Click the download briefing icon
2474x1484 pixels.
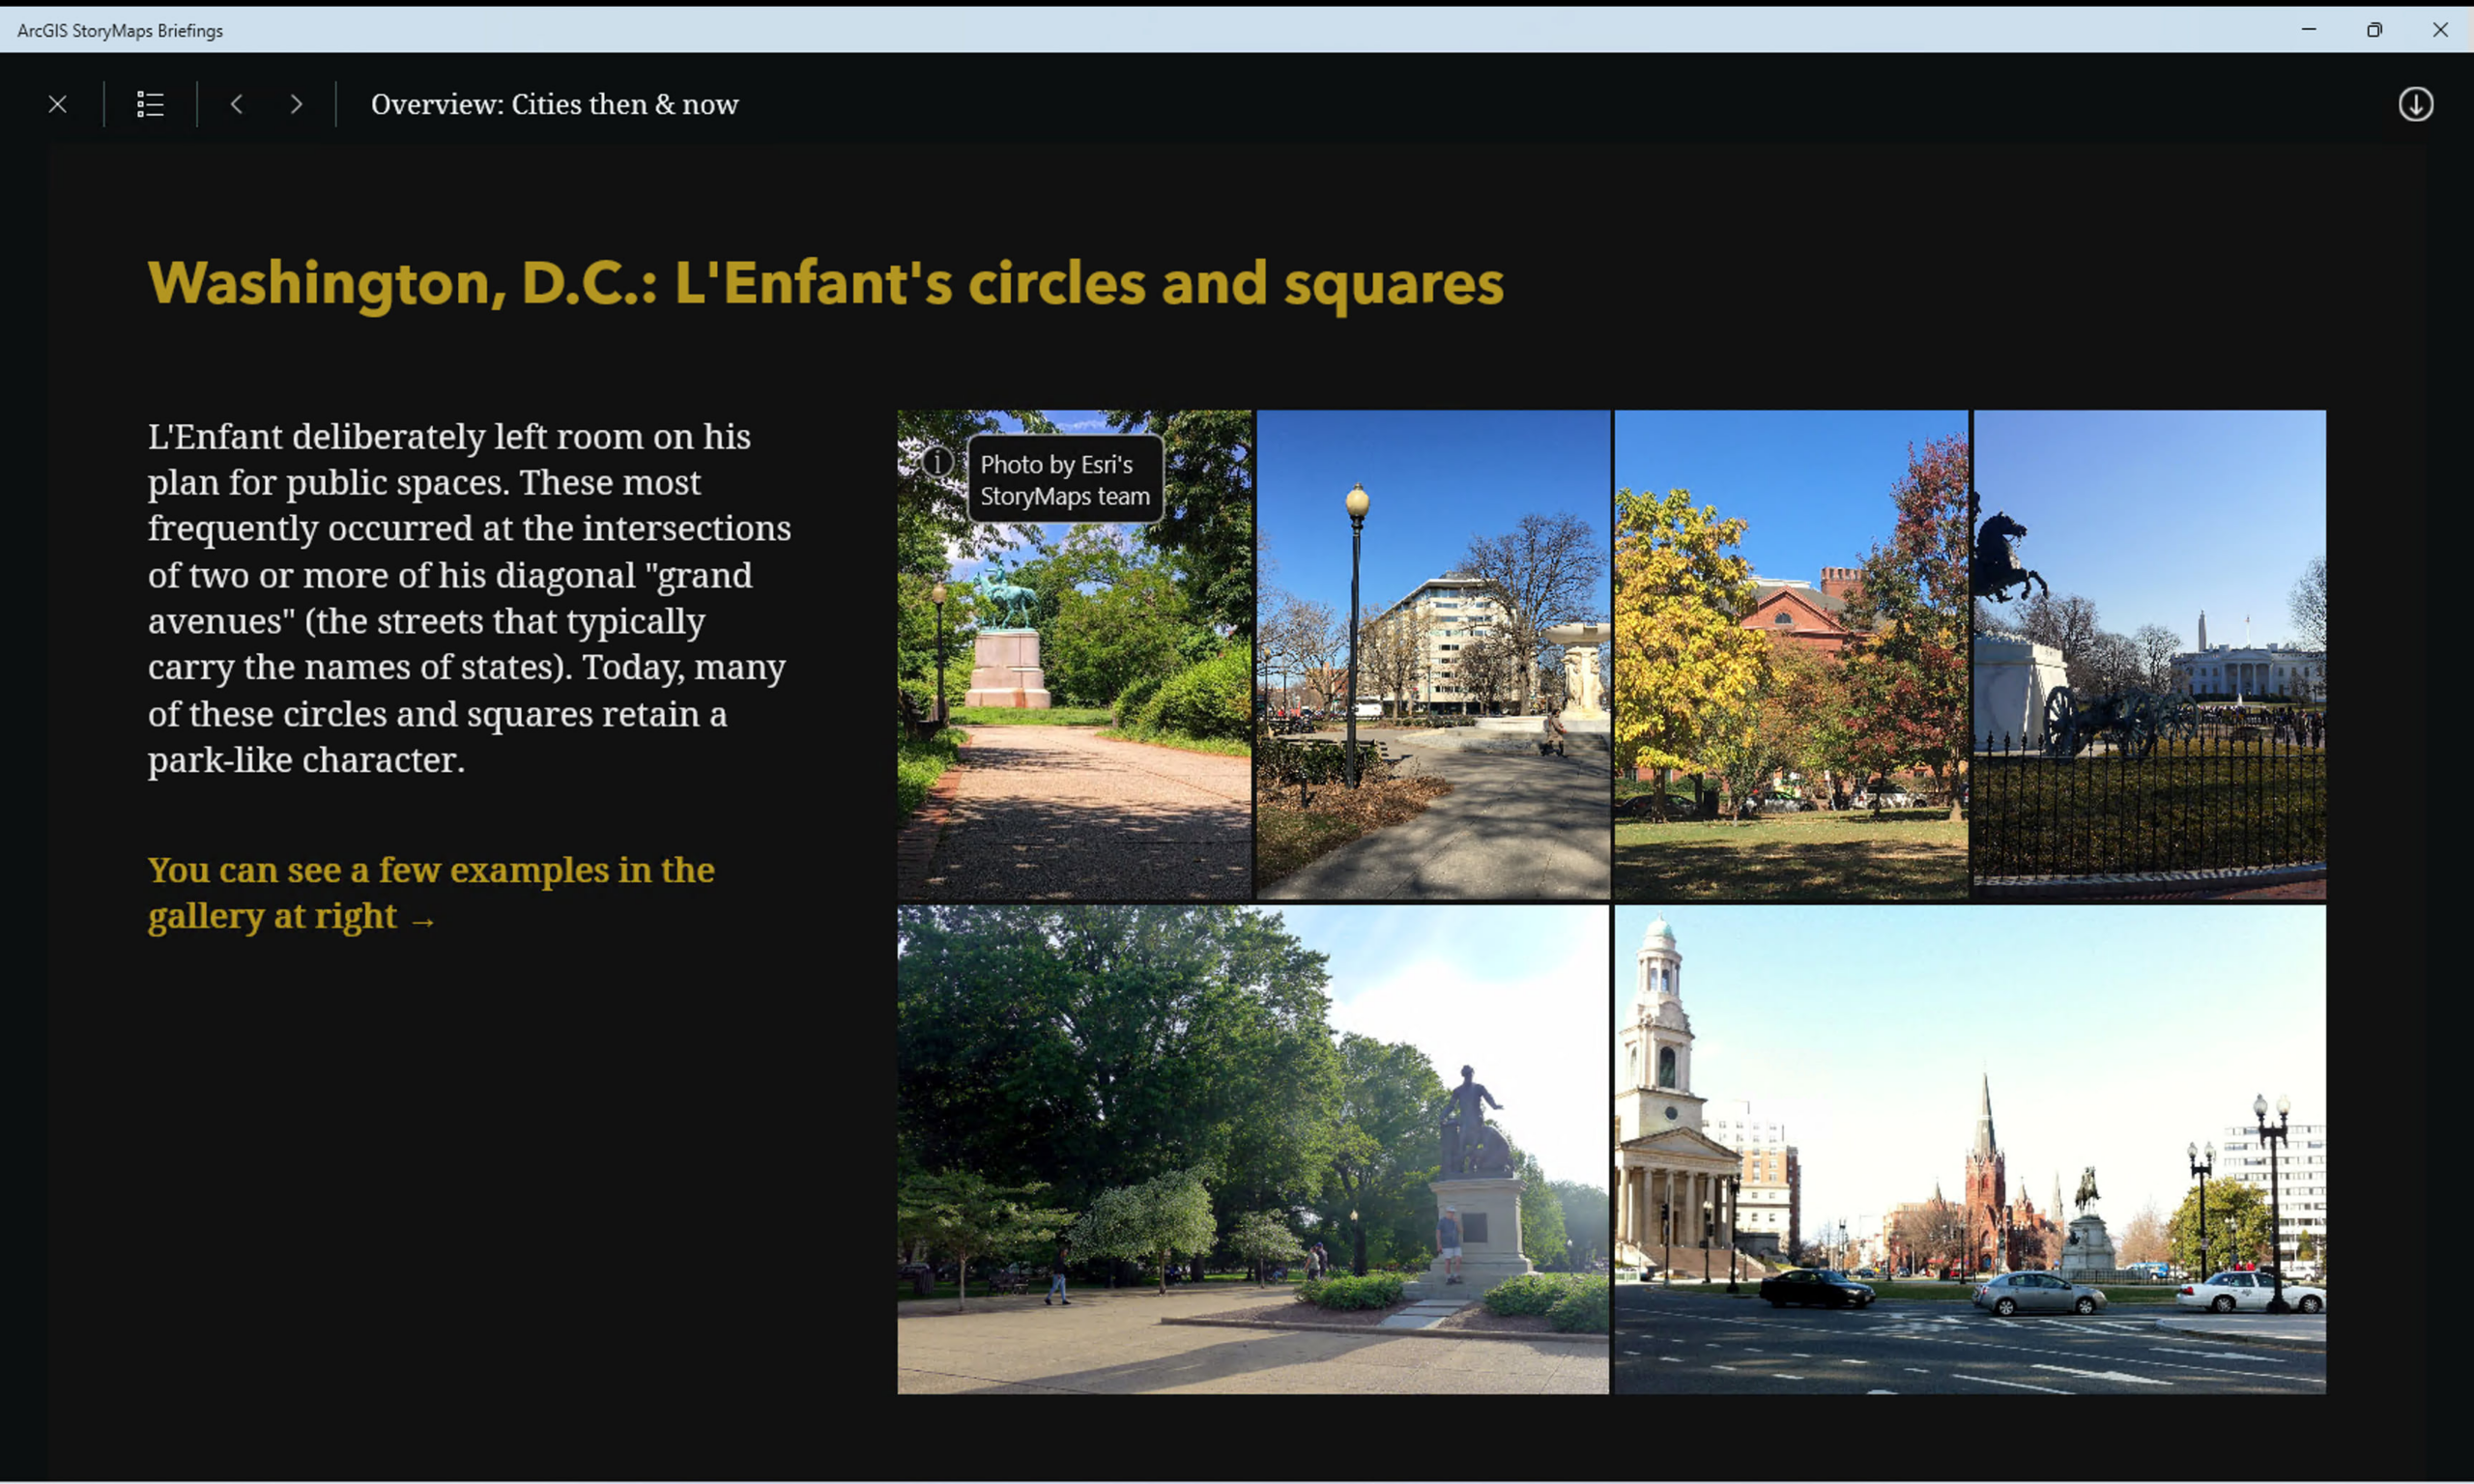2415,104
